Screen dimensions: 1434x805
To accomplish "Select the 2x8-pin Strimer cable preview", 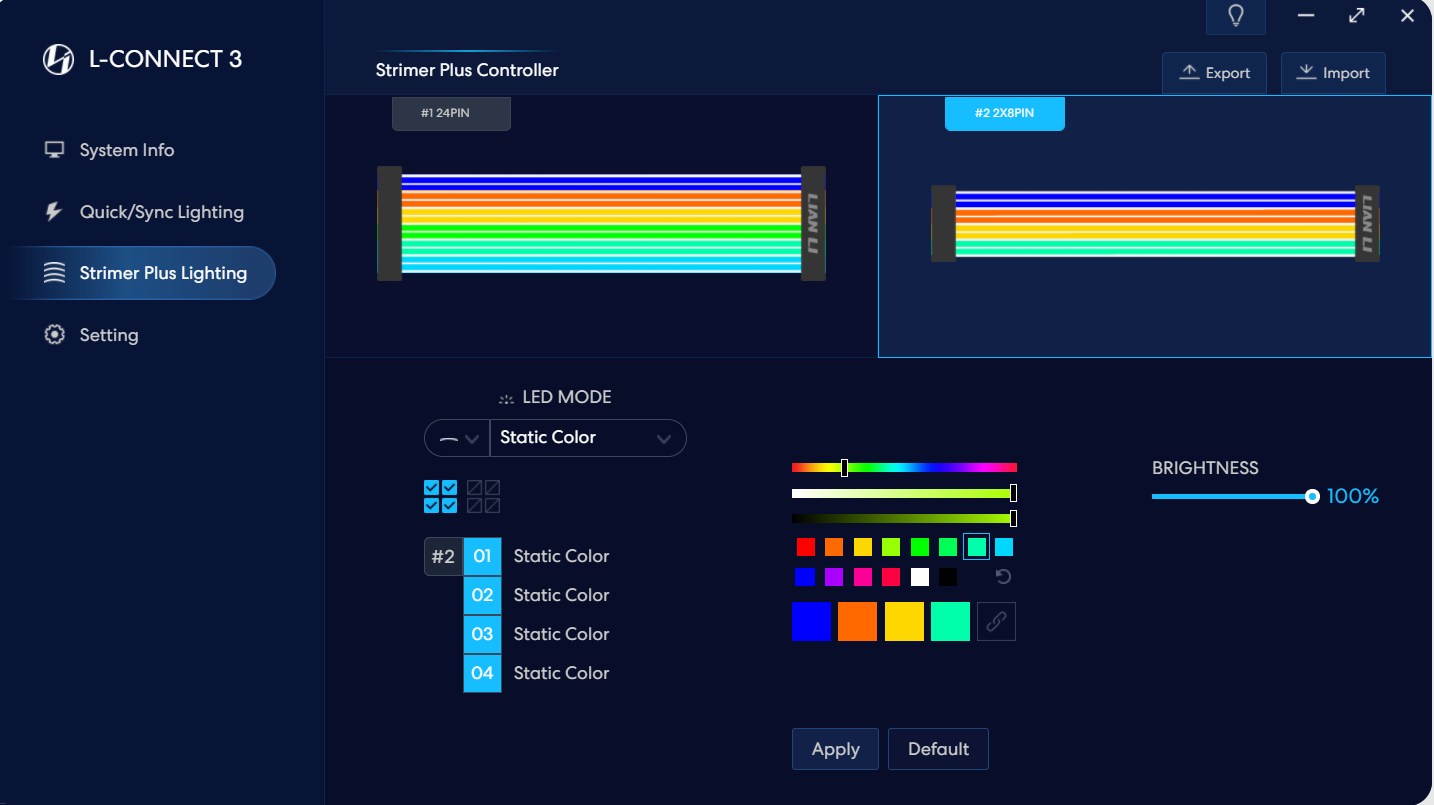I will point(1155,223).
